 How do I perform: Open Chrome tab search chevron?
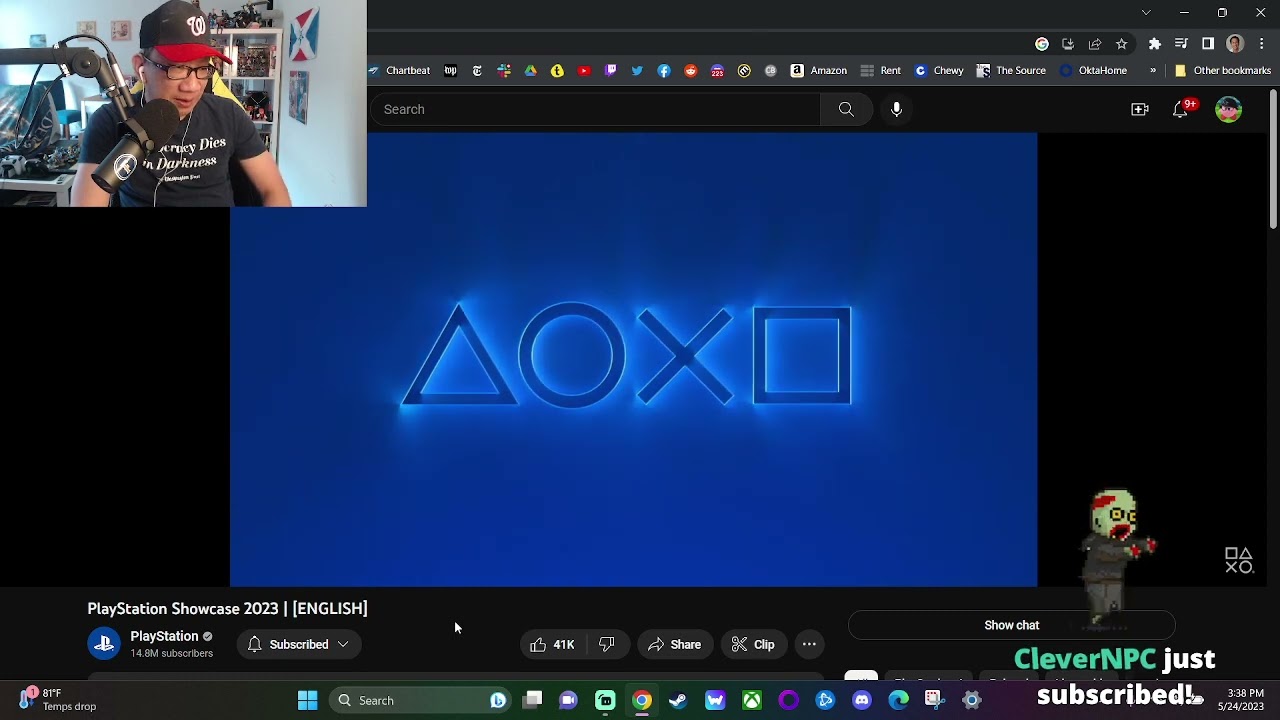point(1146,12)
